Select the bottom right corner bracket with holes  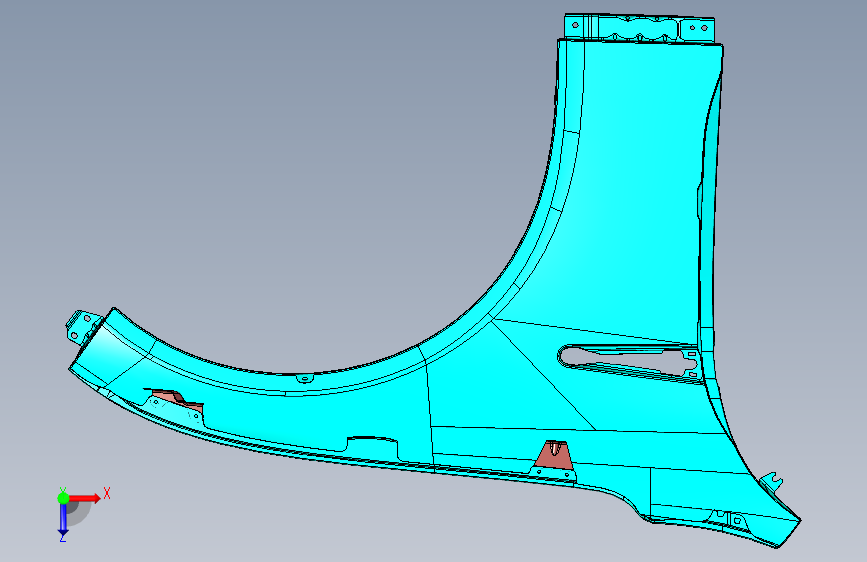(729, 520)
